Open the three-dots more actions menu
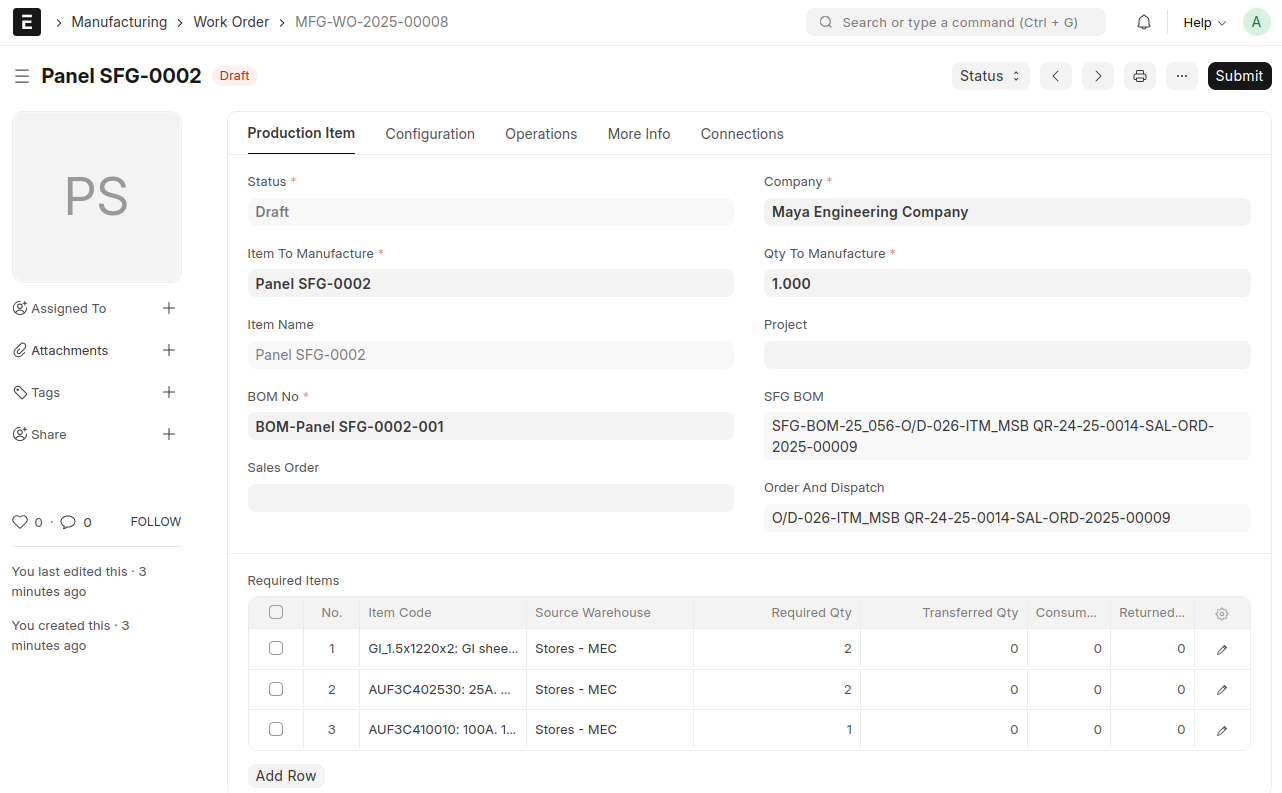This screenshot has width=1282, height=793. click(x=1182, y=76)
